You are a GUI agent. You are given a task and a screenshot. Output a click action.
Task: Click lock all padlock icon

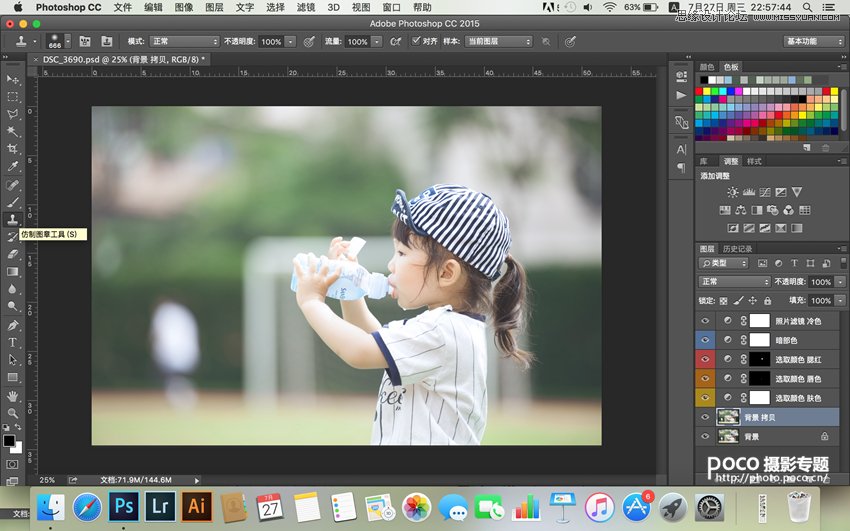(768, 301)
